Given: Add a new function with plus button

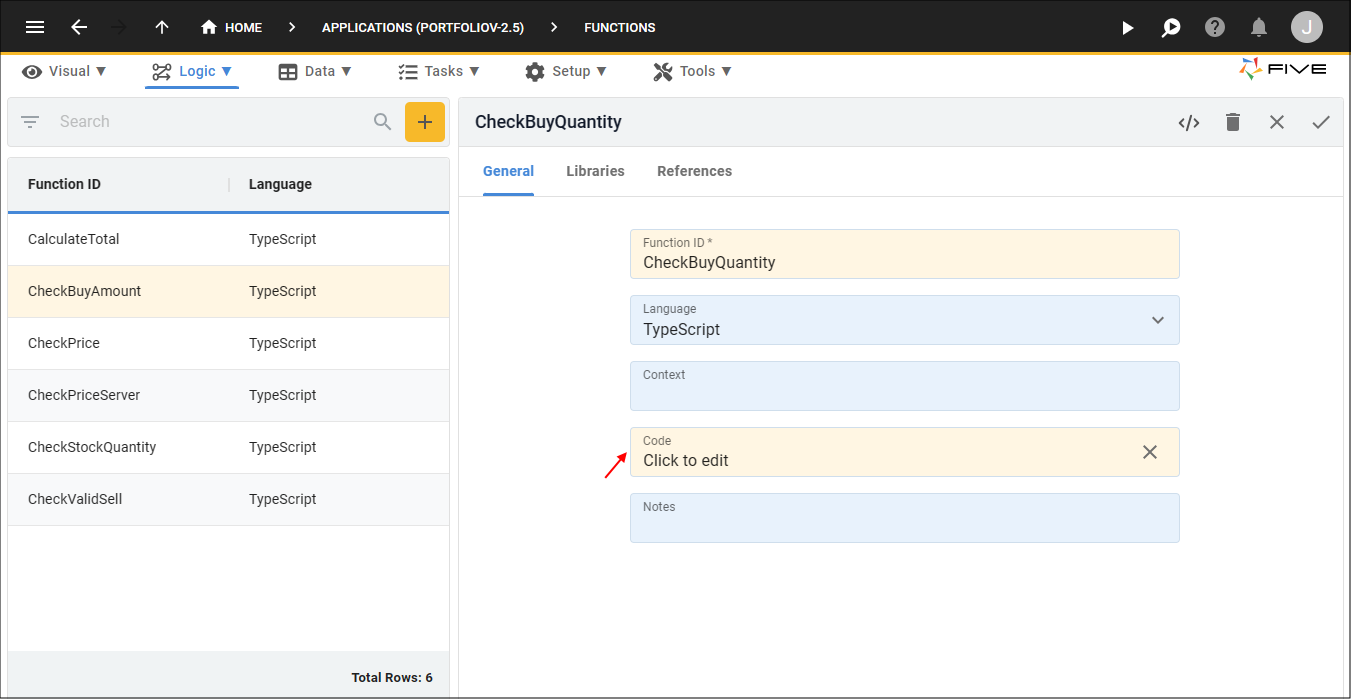Looking at the screenshot, I should click(x=425, y=122).
